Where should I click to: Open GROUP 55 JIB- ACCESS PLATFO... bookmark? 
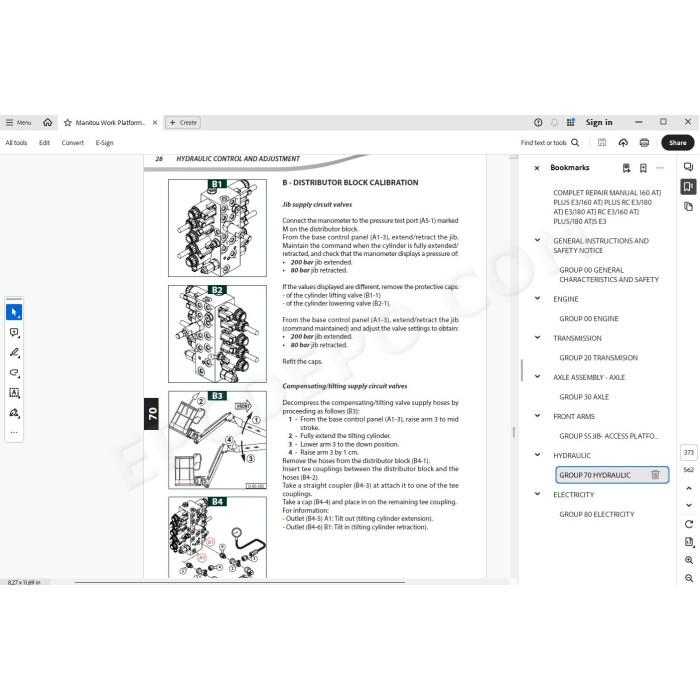(x=609, y=436)
